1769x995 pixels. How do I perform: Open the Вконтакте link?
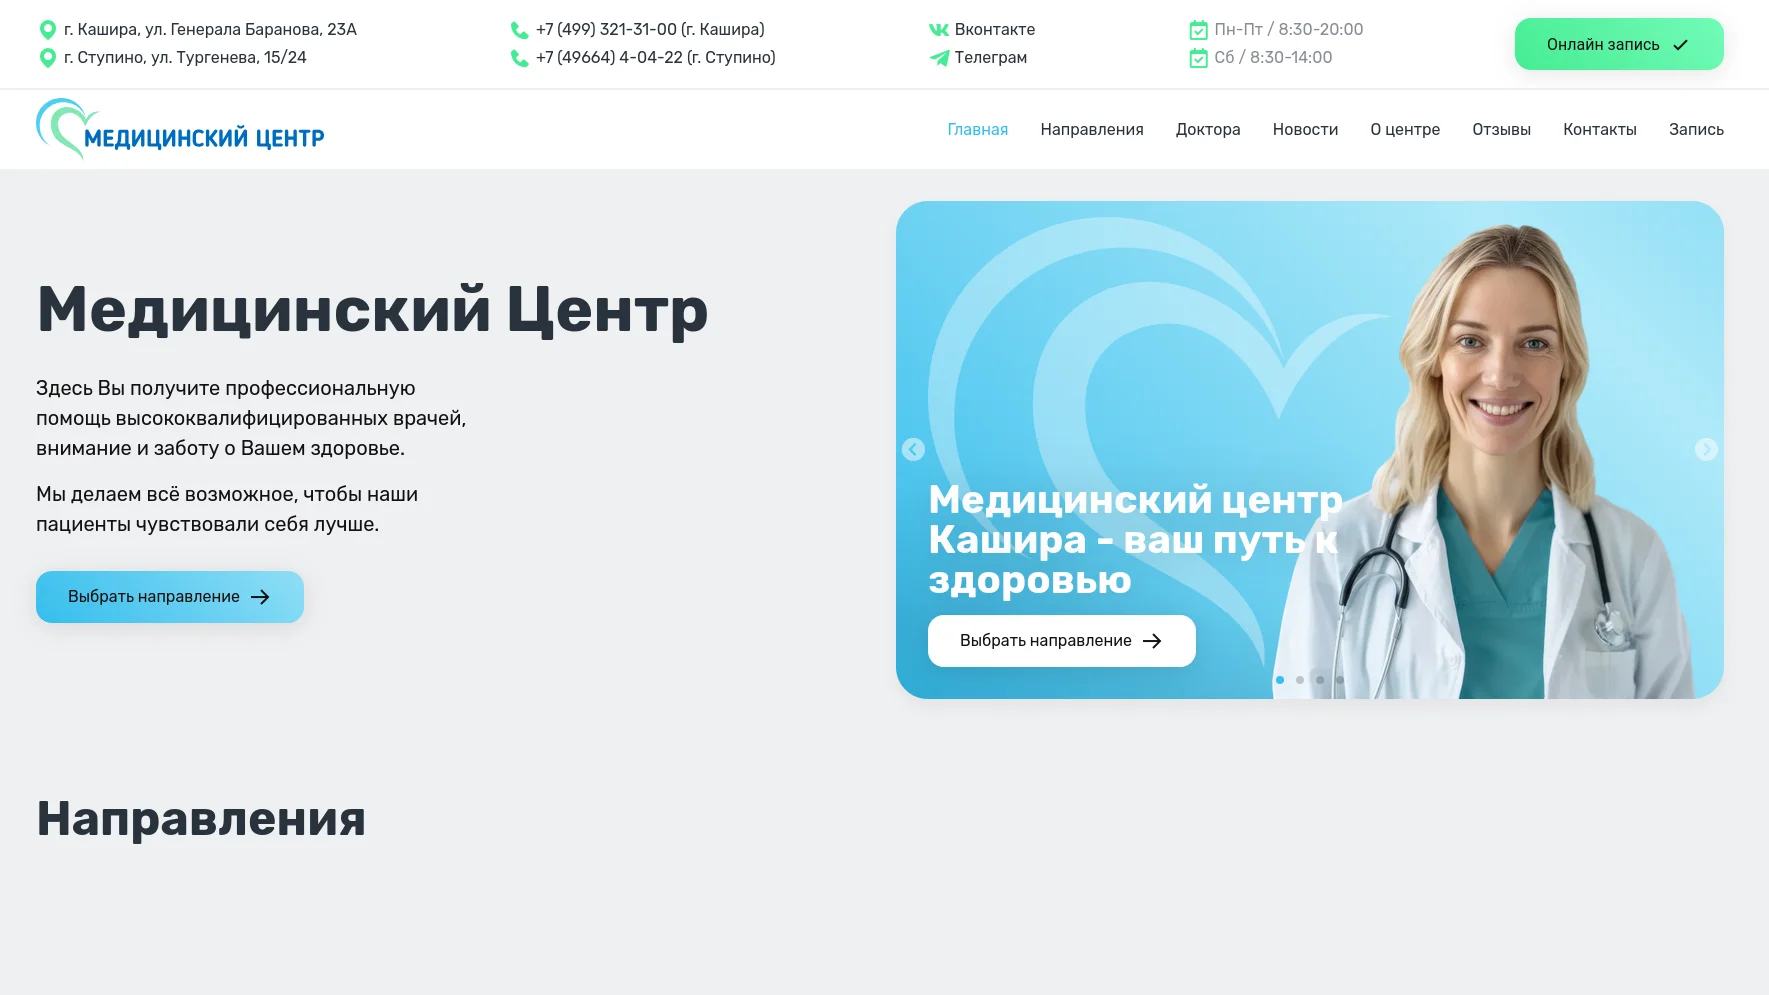coord(995,30)
